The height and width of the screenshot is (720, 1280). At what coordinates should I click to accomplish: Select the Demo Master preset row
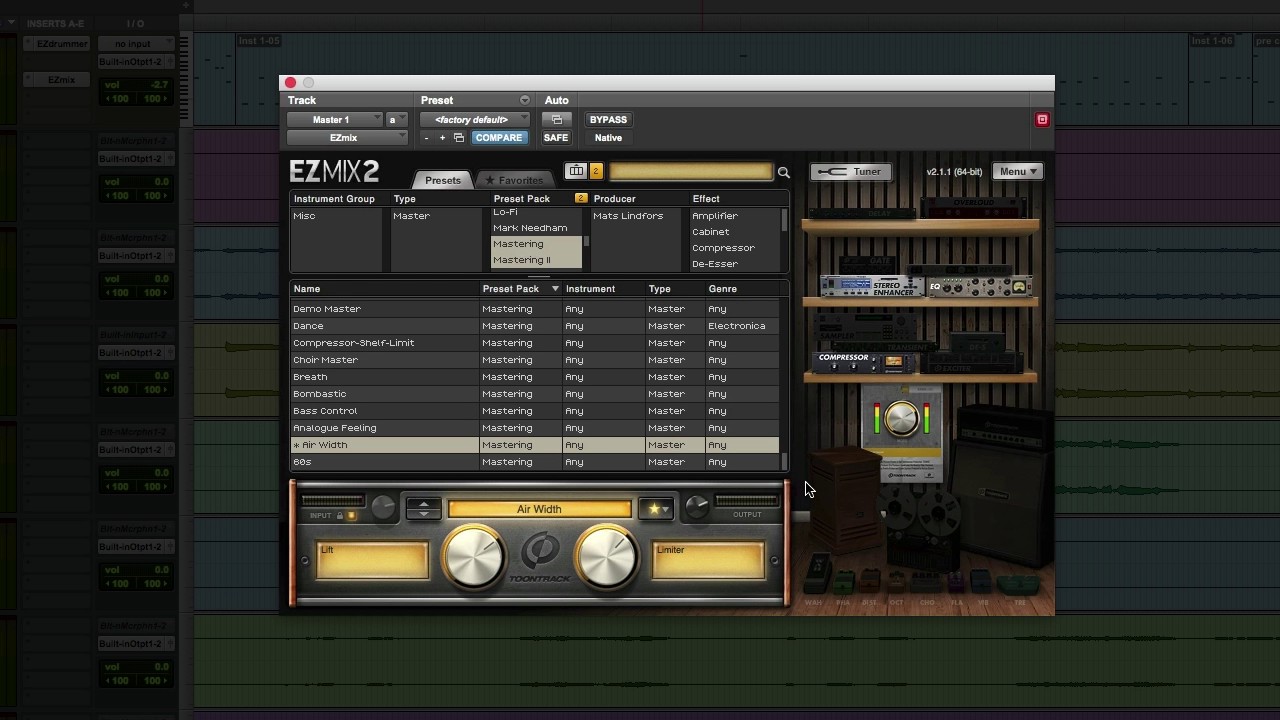tap(535, 309)
